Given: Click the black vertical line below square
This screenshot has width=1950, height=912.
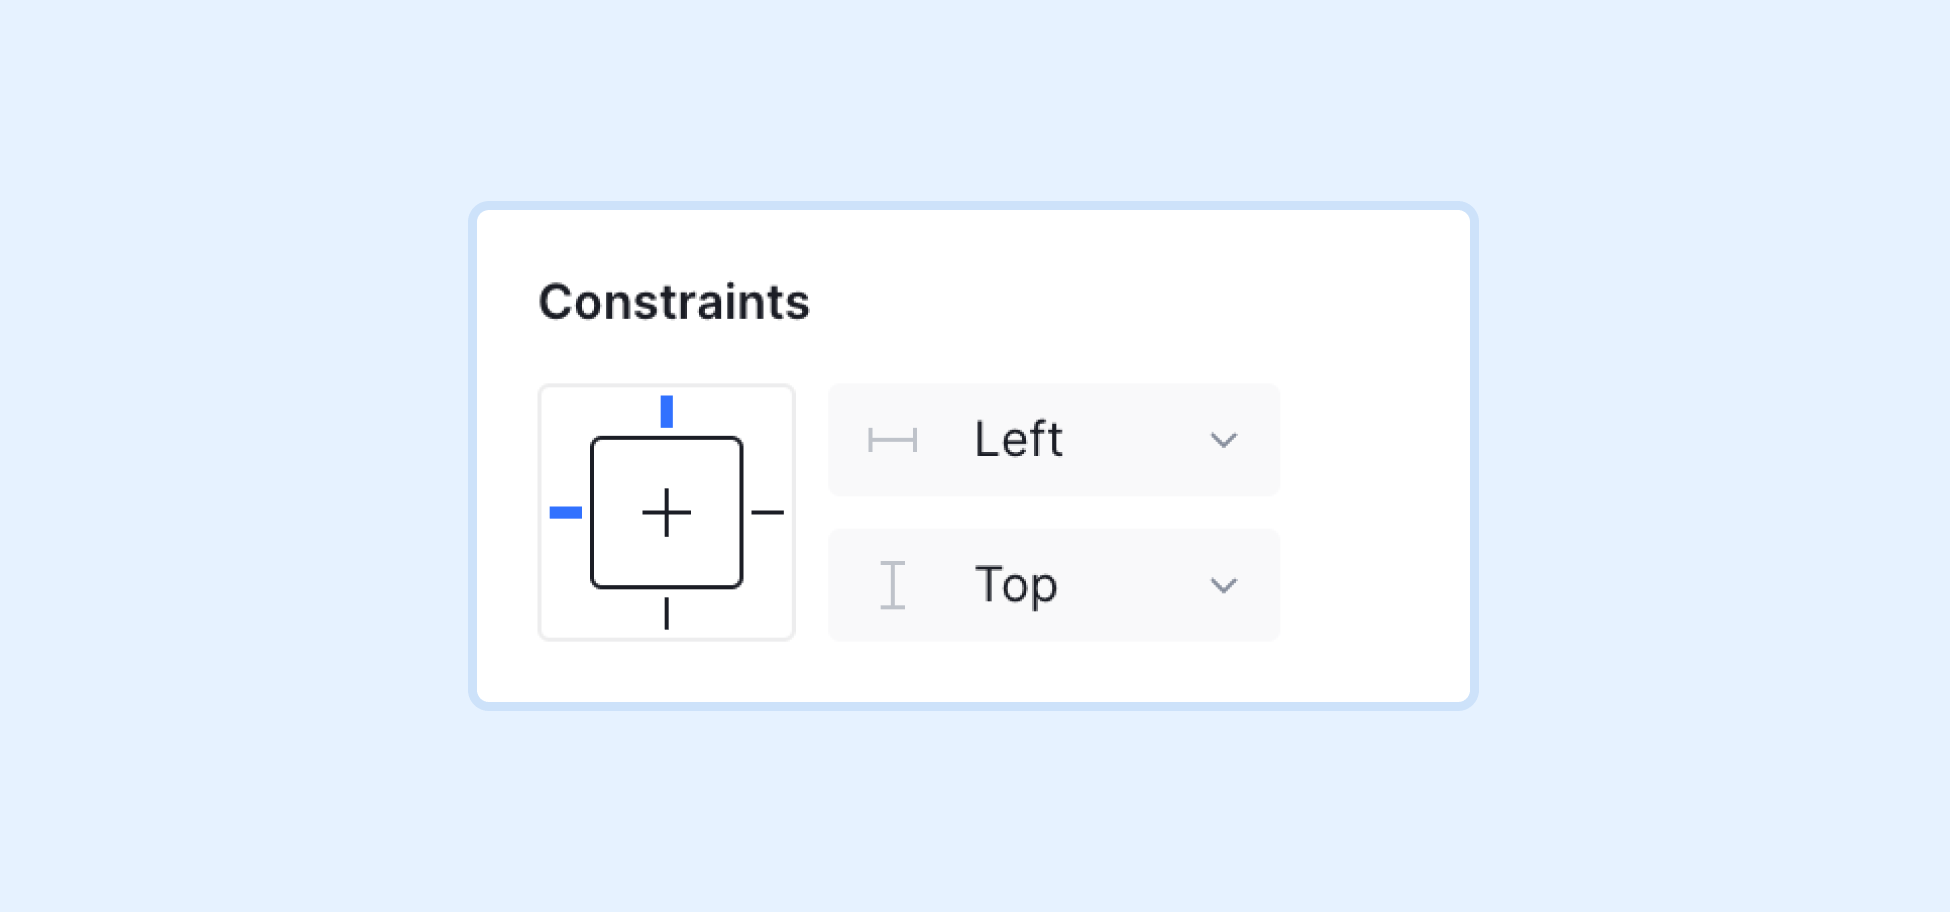Looking at the screenshot, I should pos(667,613).
